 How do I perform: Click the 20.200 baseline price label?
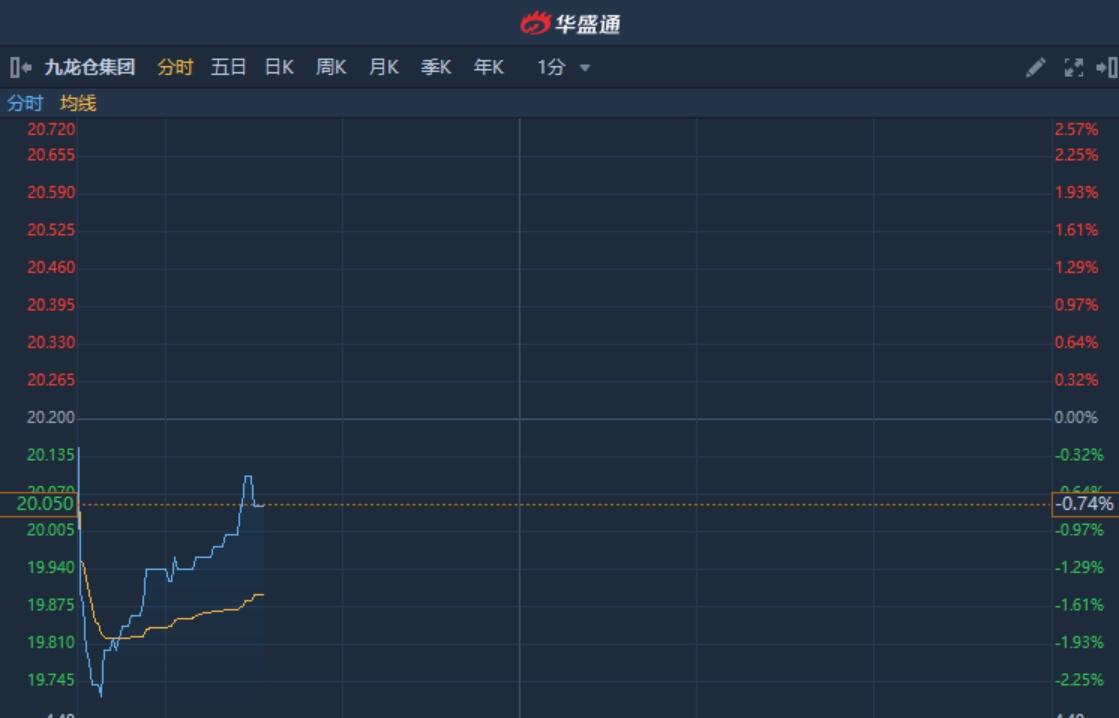pyautogui.click(x=51, y=418)
